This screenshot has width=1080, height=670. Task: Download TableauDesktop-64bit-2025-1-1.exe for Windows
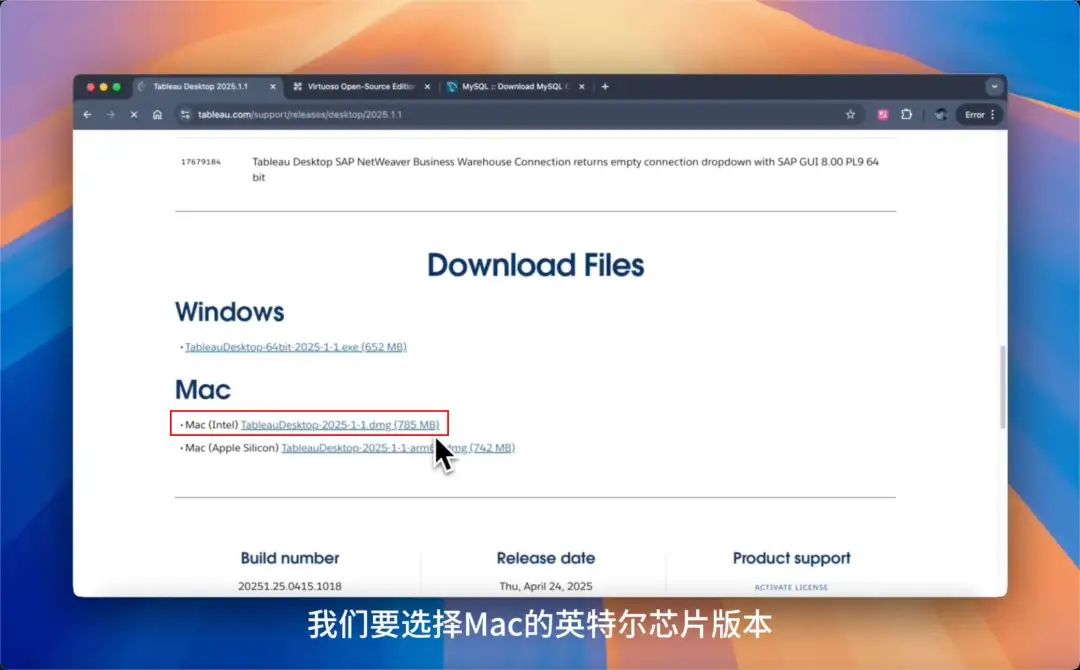coord(295,347)
